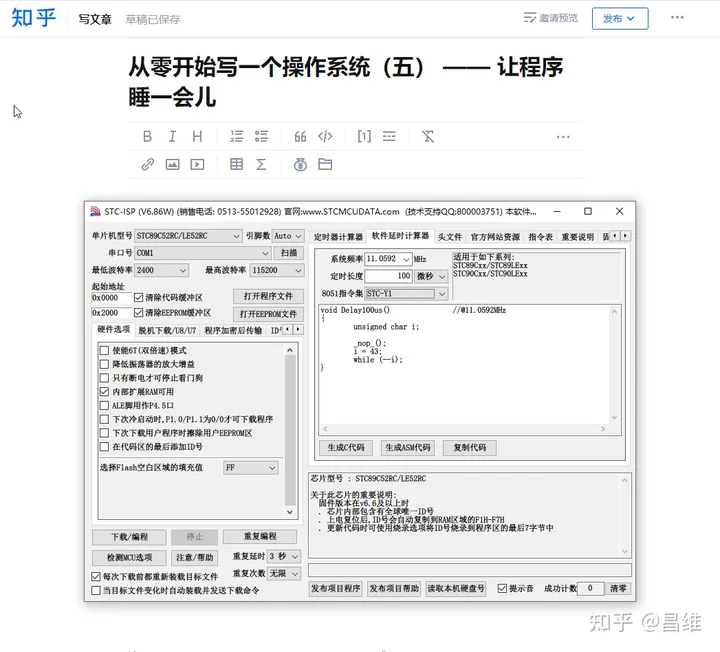Image resolution: width=720 pixels, height=652 pixels.
Task: Open microsecond time unit dropdown
Action: point(431,276)
